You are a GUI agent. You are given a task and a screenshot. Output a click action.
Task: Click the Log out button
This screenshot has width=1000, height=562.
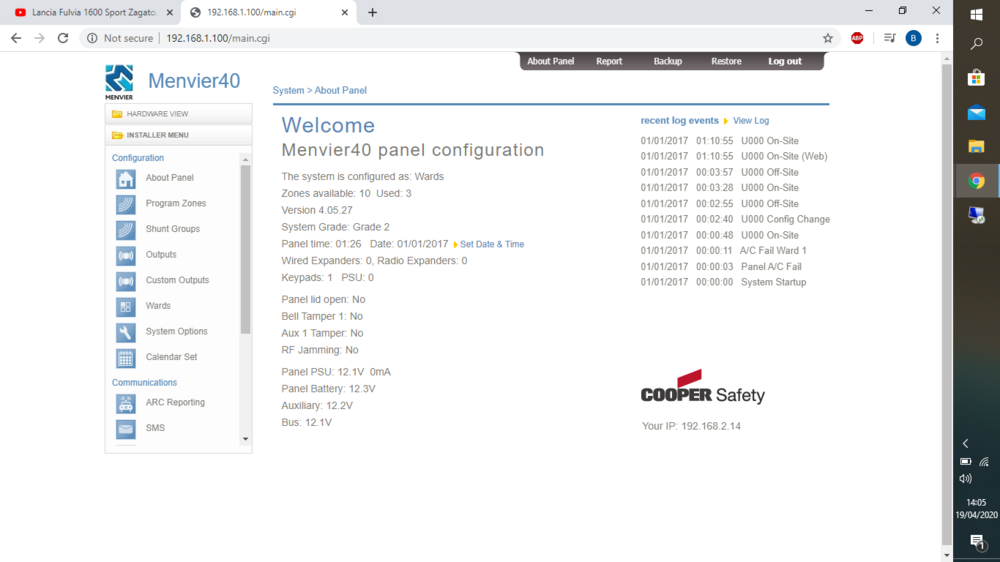coord(784,62)
